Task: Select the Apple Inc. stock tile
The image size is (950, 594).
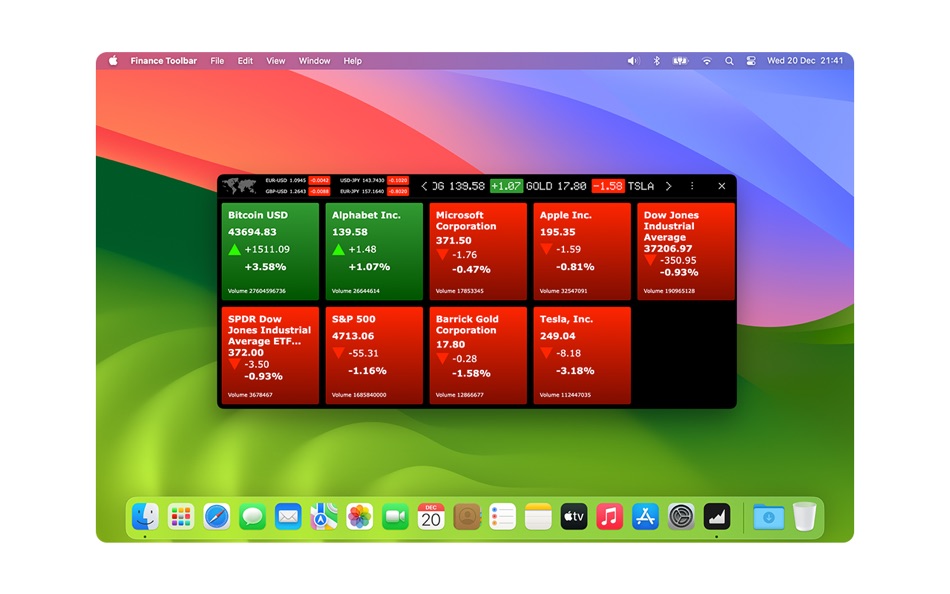Action: pyautogui.click(x=582, y=251)
